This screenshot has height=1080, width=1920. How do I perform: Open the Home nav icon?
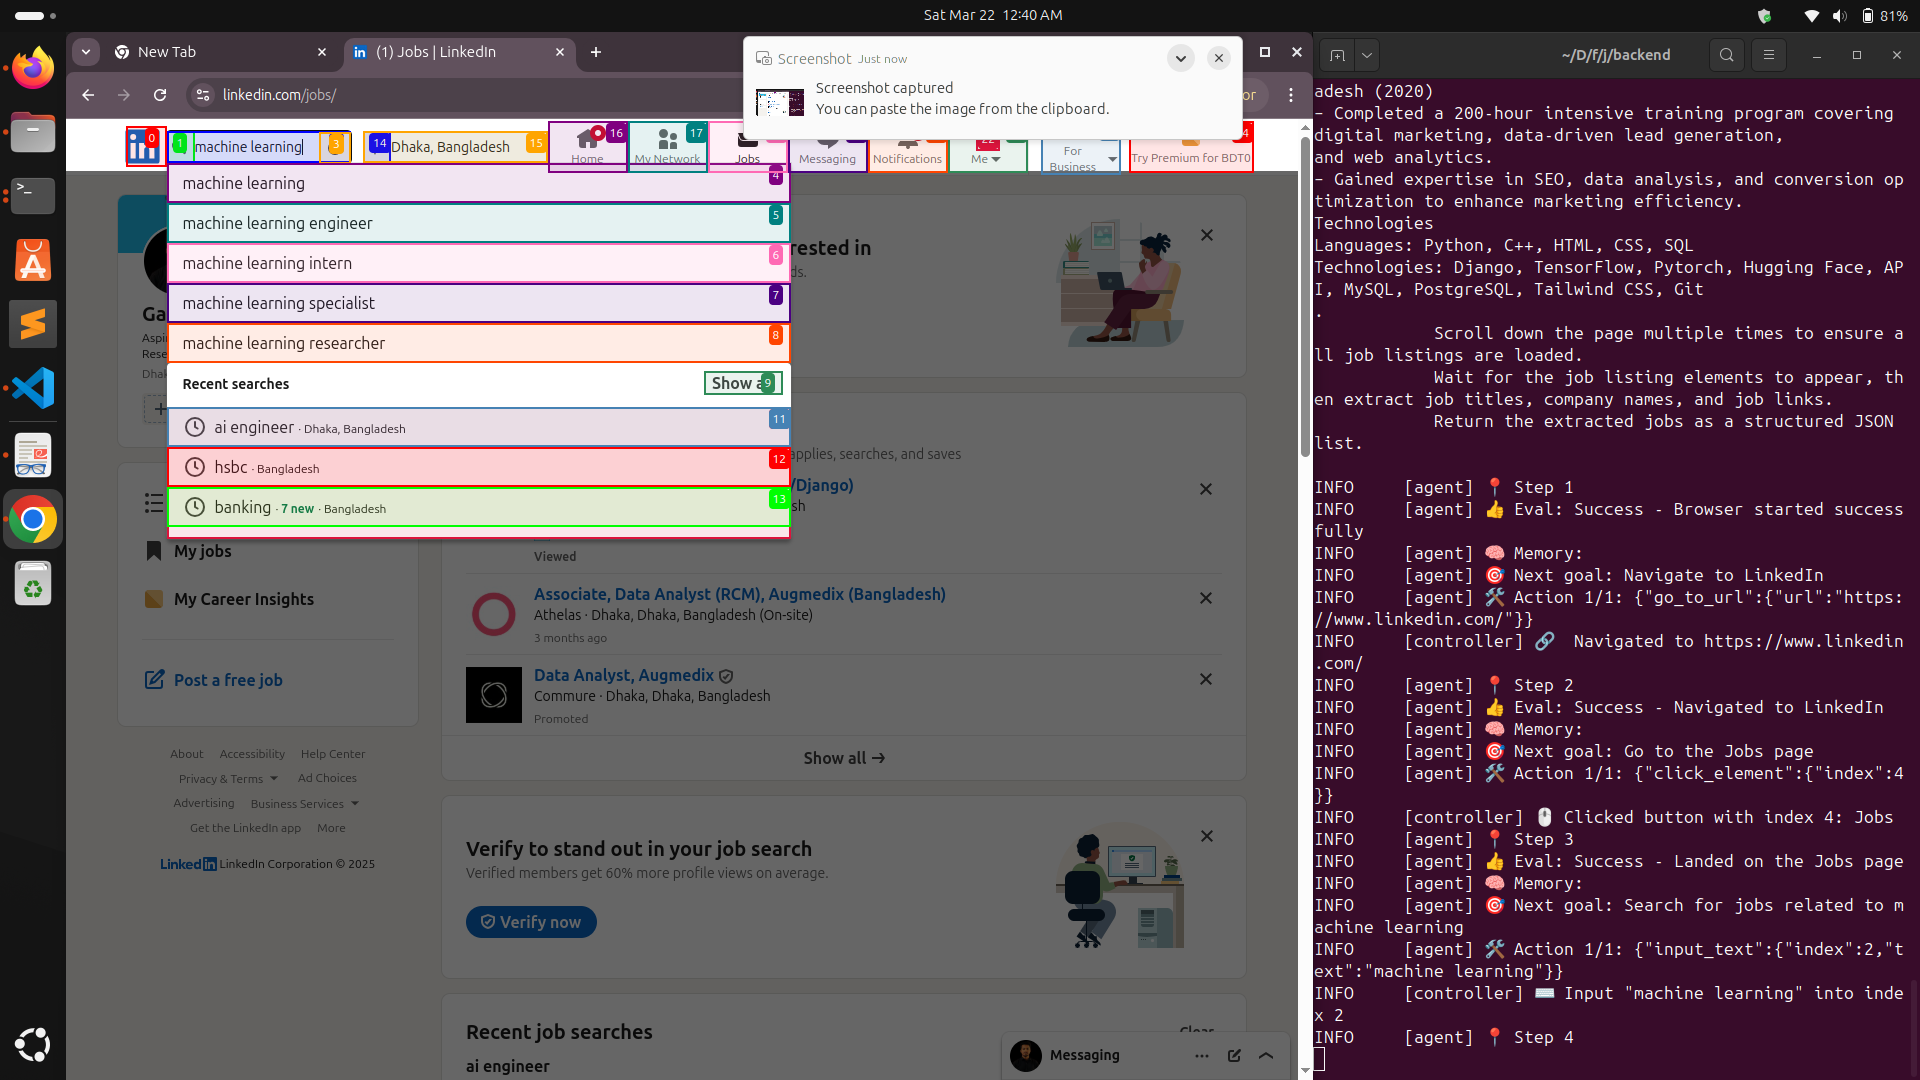[587, 147]
